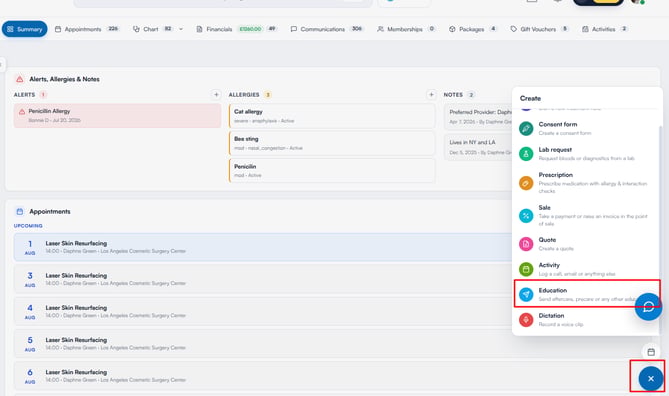The height and width of the screenshot is (396, 669).
Task: Click the Quote document icon
Action: click(526, 244)
